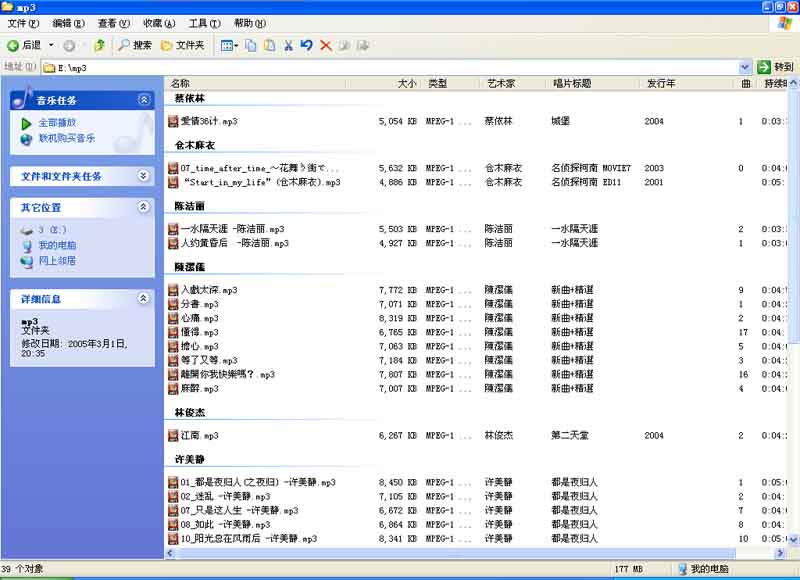Sort by the 艺术家 column header
The width and height of the screenshot is (800, 580).
[x=513, y=83]
